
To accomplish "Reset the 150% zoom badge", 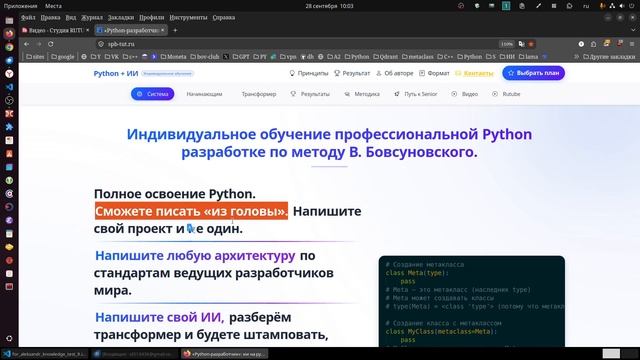I will click(507, 44).
